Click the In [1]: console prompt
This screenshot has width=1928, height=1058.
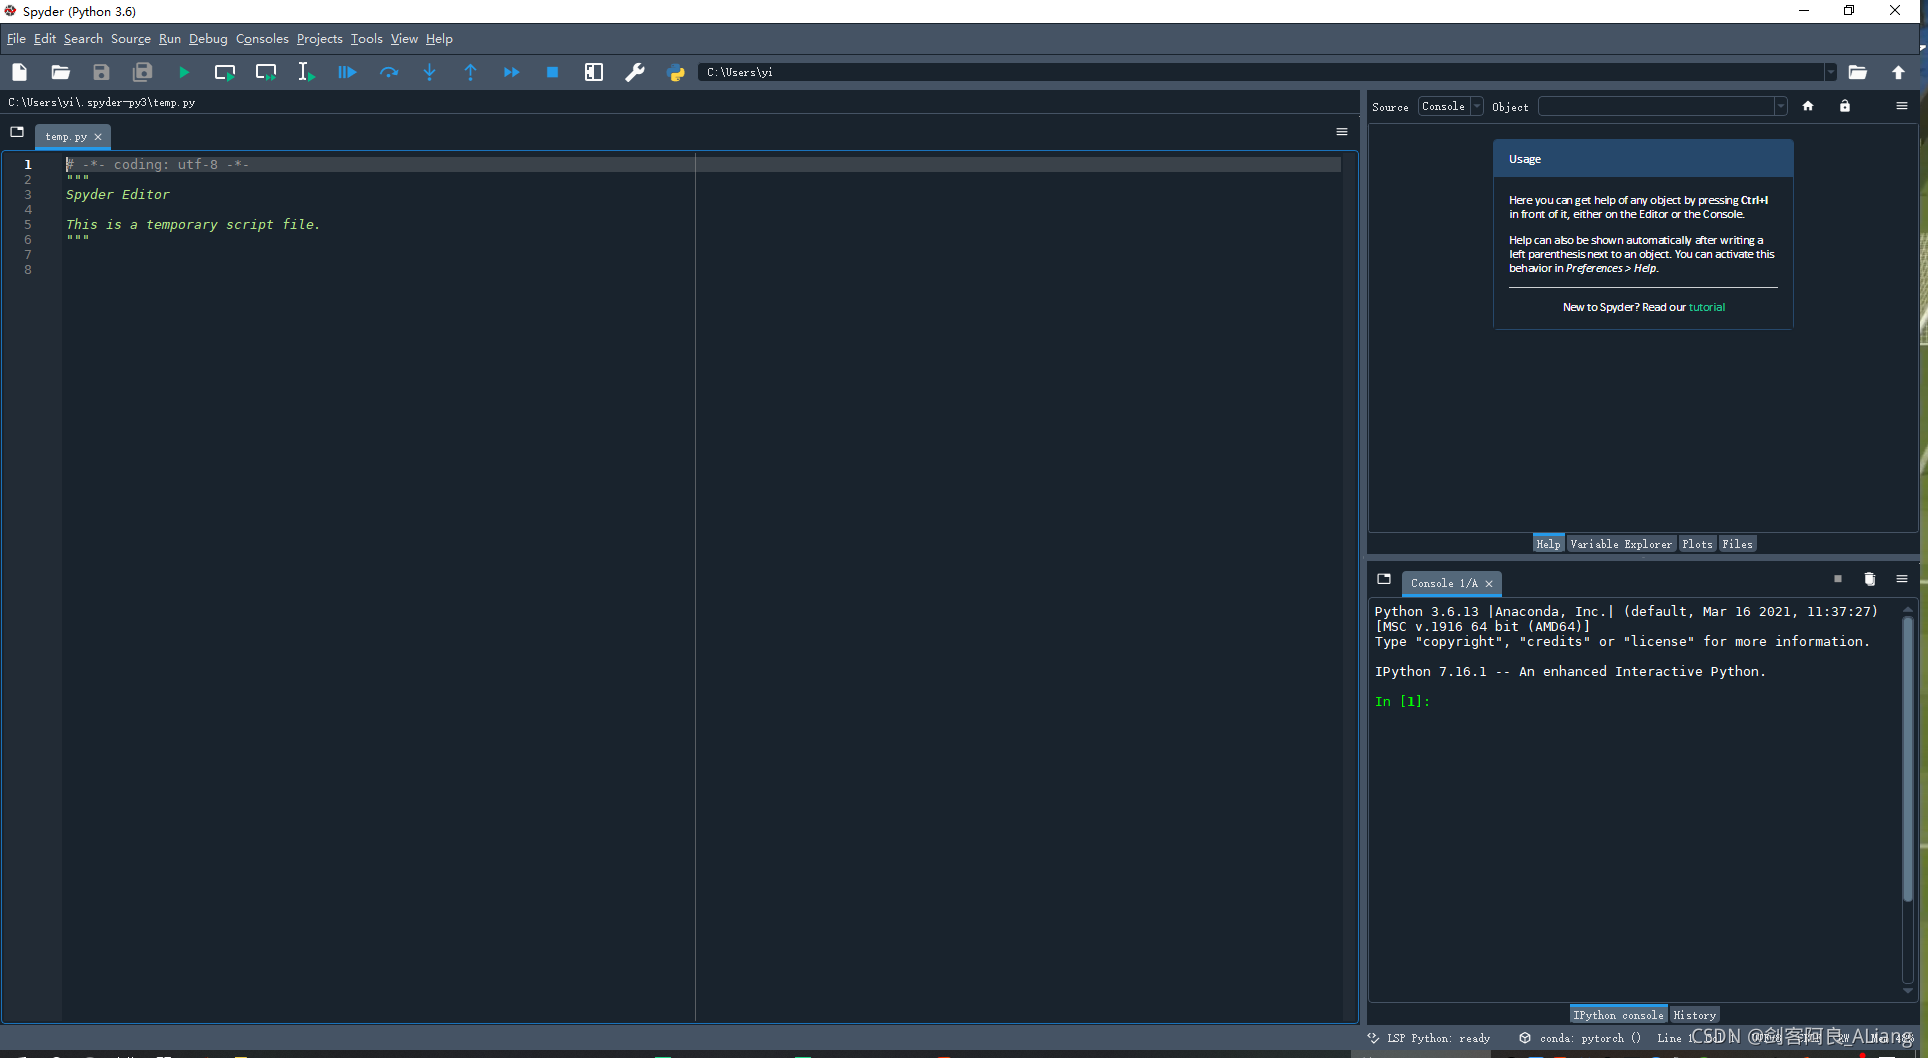click(1402, 702)
